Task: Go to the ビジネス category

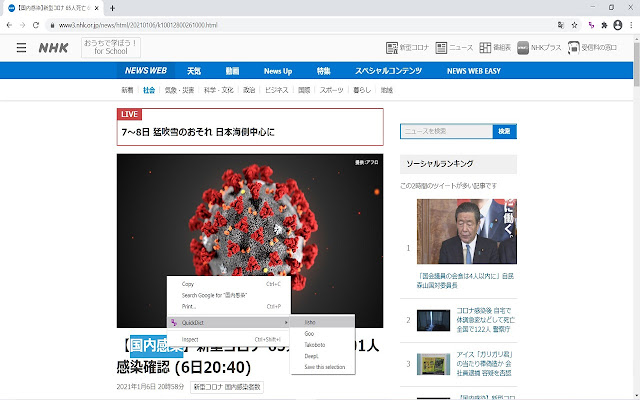Action: point(276,90)
